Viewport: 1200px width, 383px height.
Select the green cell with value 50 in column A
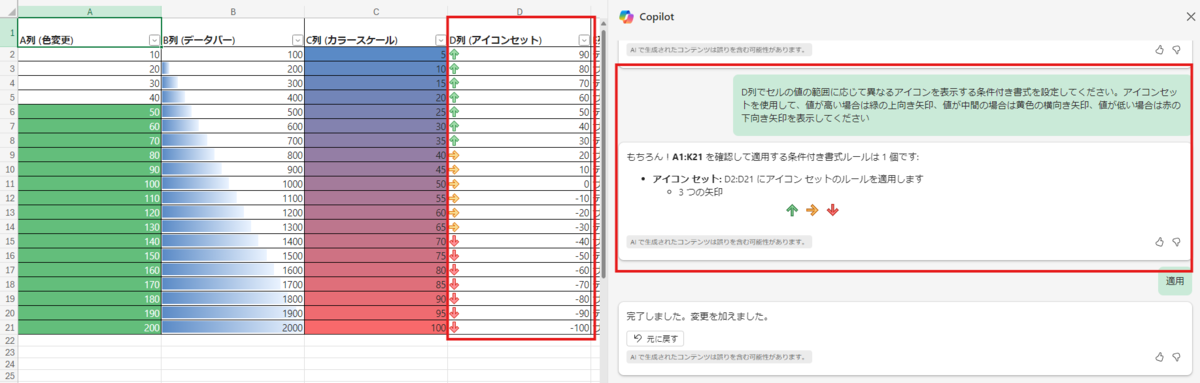90,113
